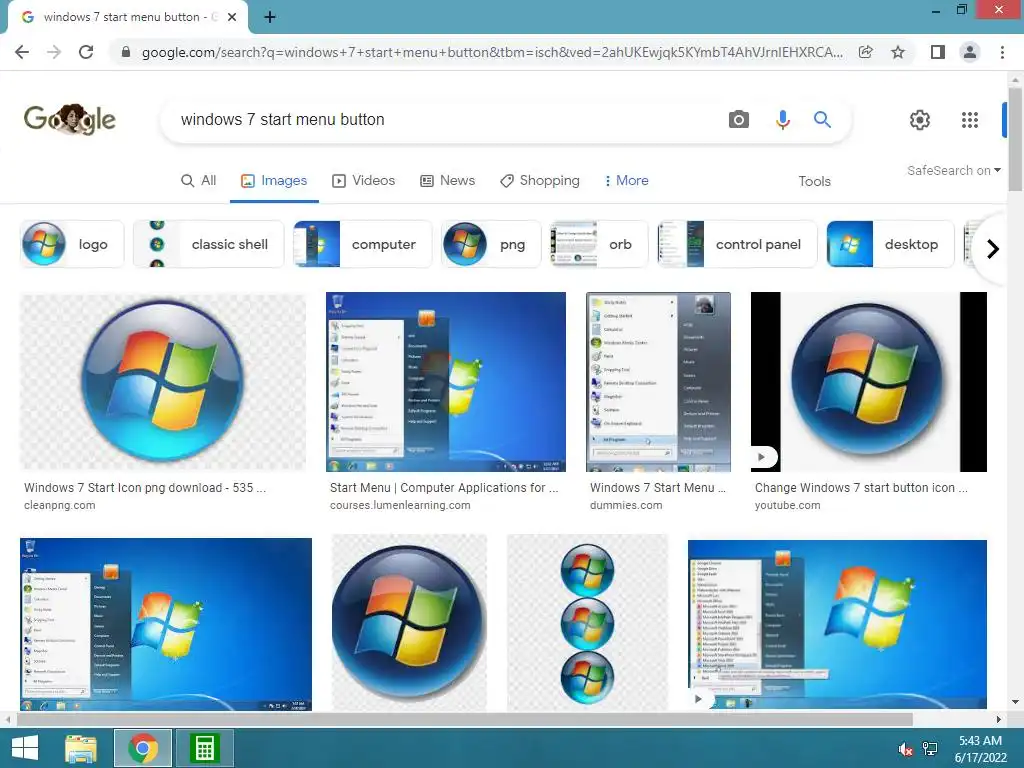Open the dummies.com Start Menu thumbnail
Screen dimensions: 1024x768
[658, 382]
